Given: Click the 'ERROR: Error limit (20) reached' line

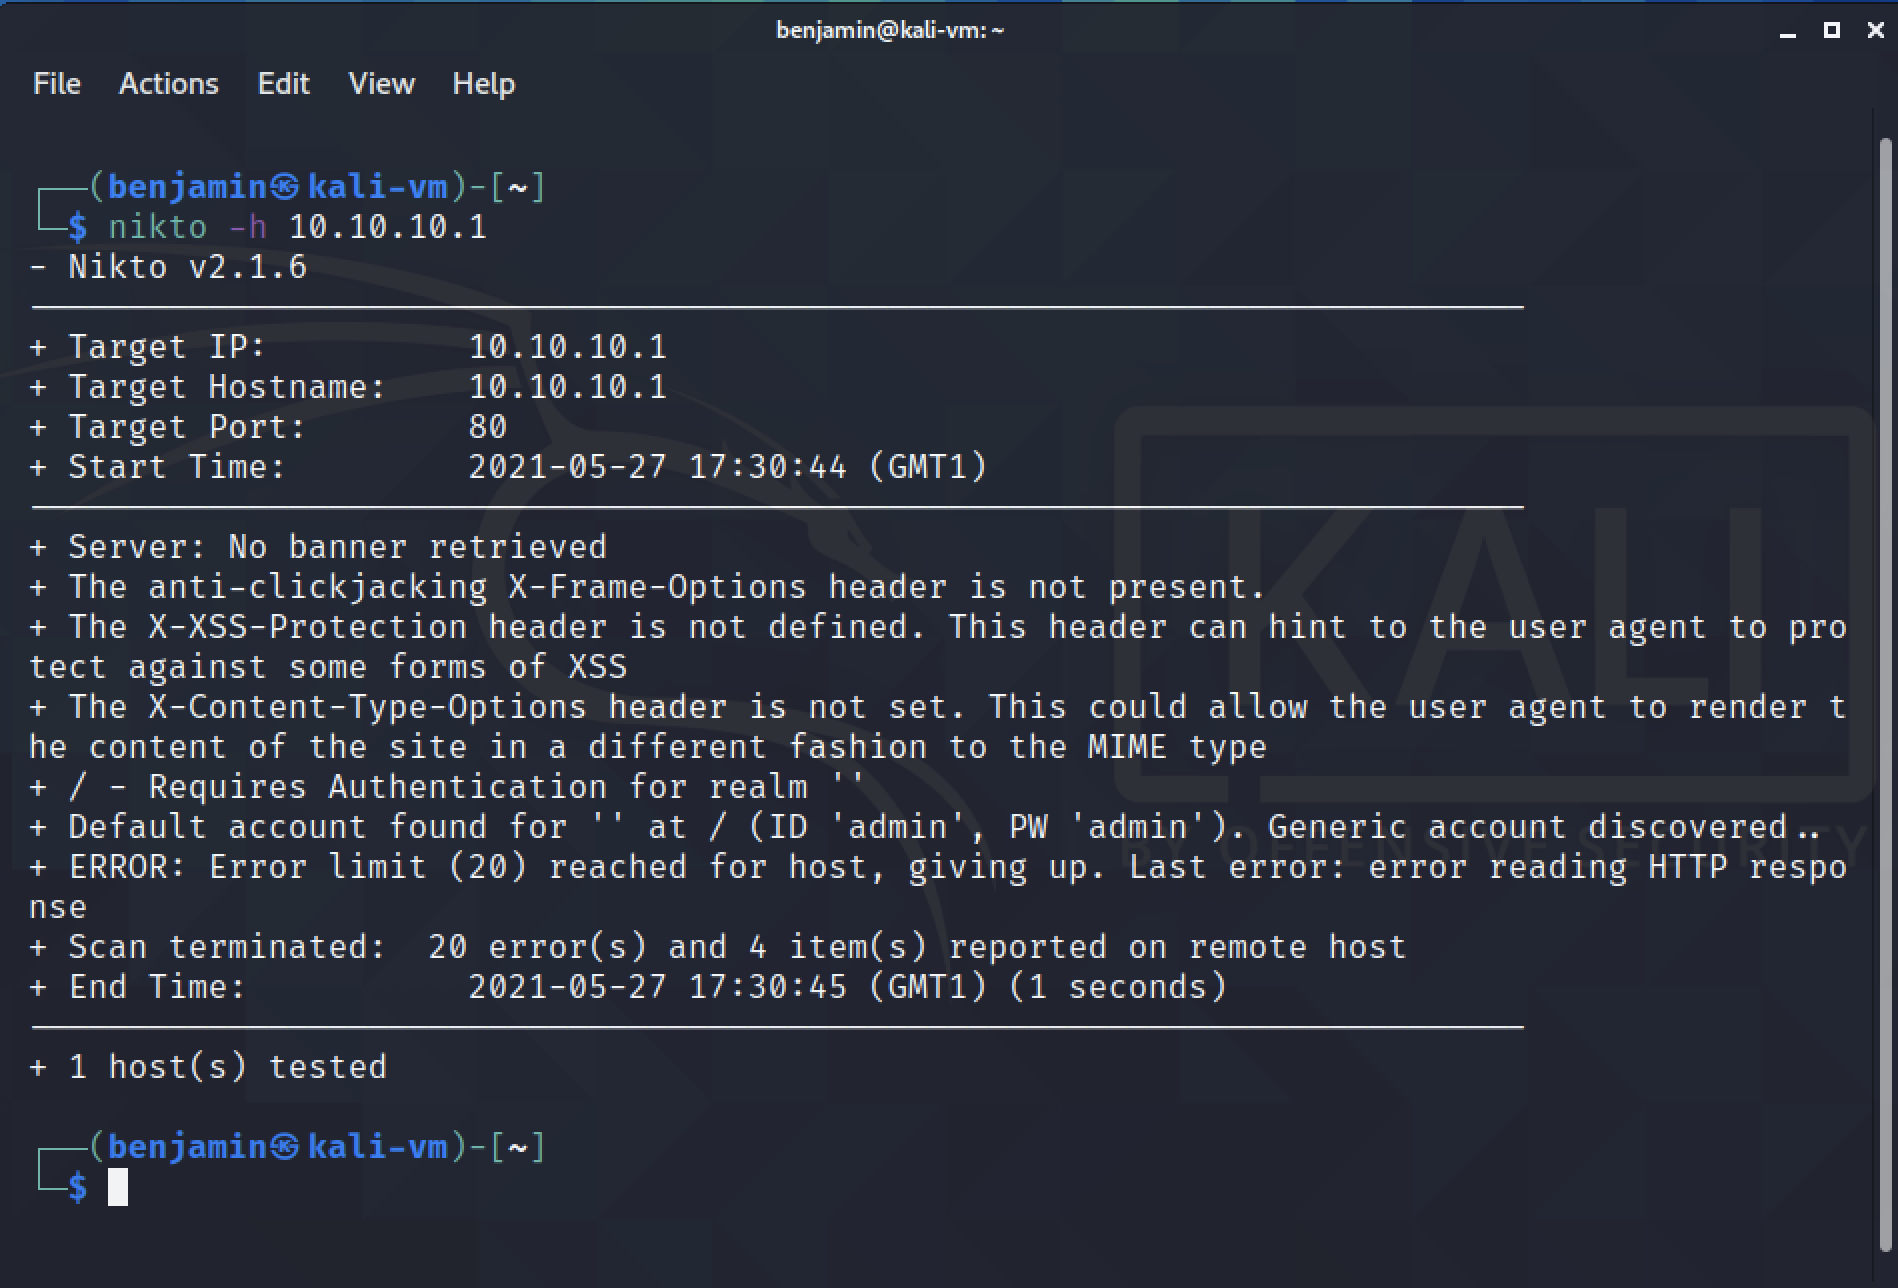Looking at the screenshot, I should pos(938,887).
